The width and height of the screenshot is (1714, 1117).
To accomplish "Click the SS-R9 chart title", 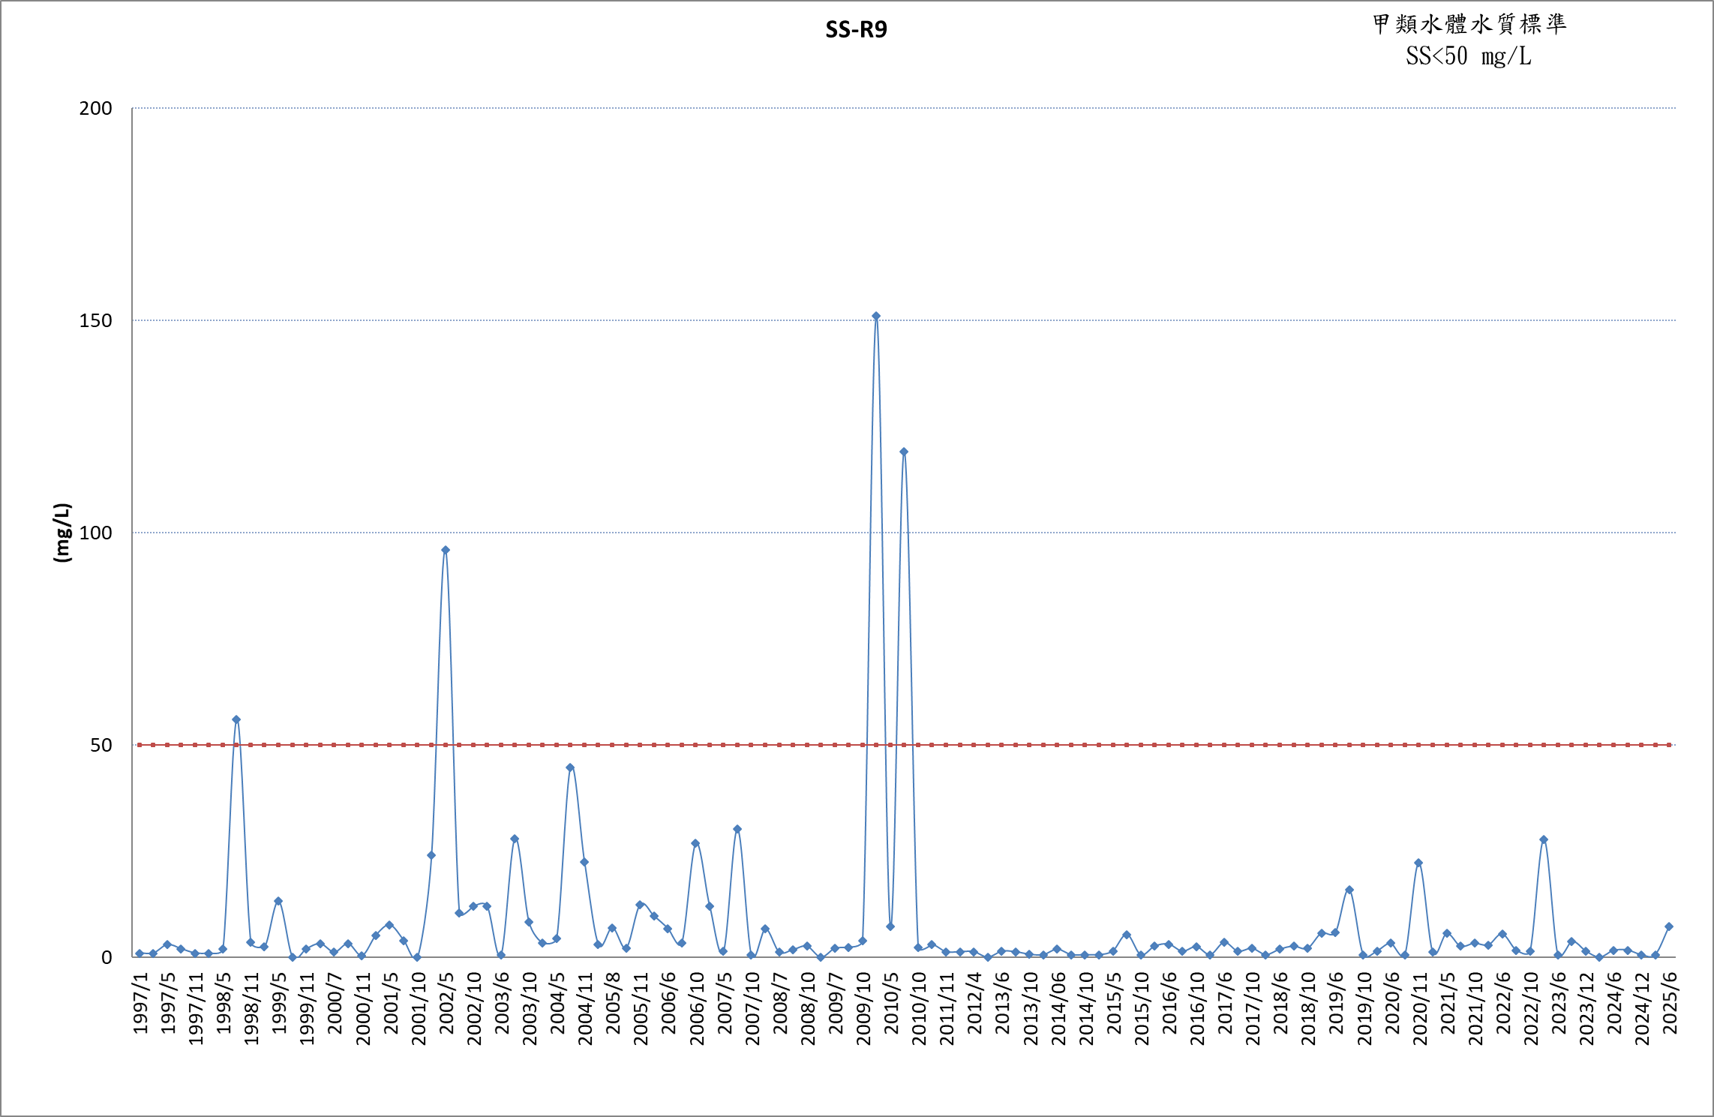I will click(x=856, y=30).
